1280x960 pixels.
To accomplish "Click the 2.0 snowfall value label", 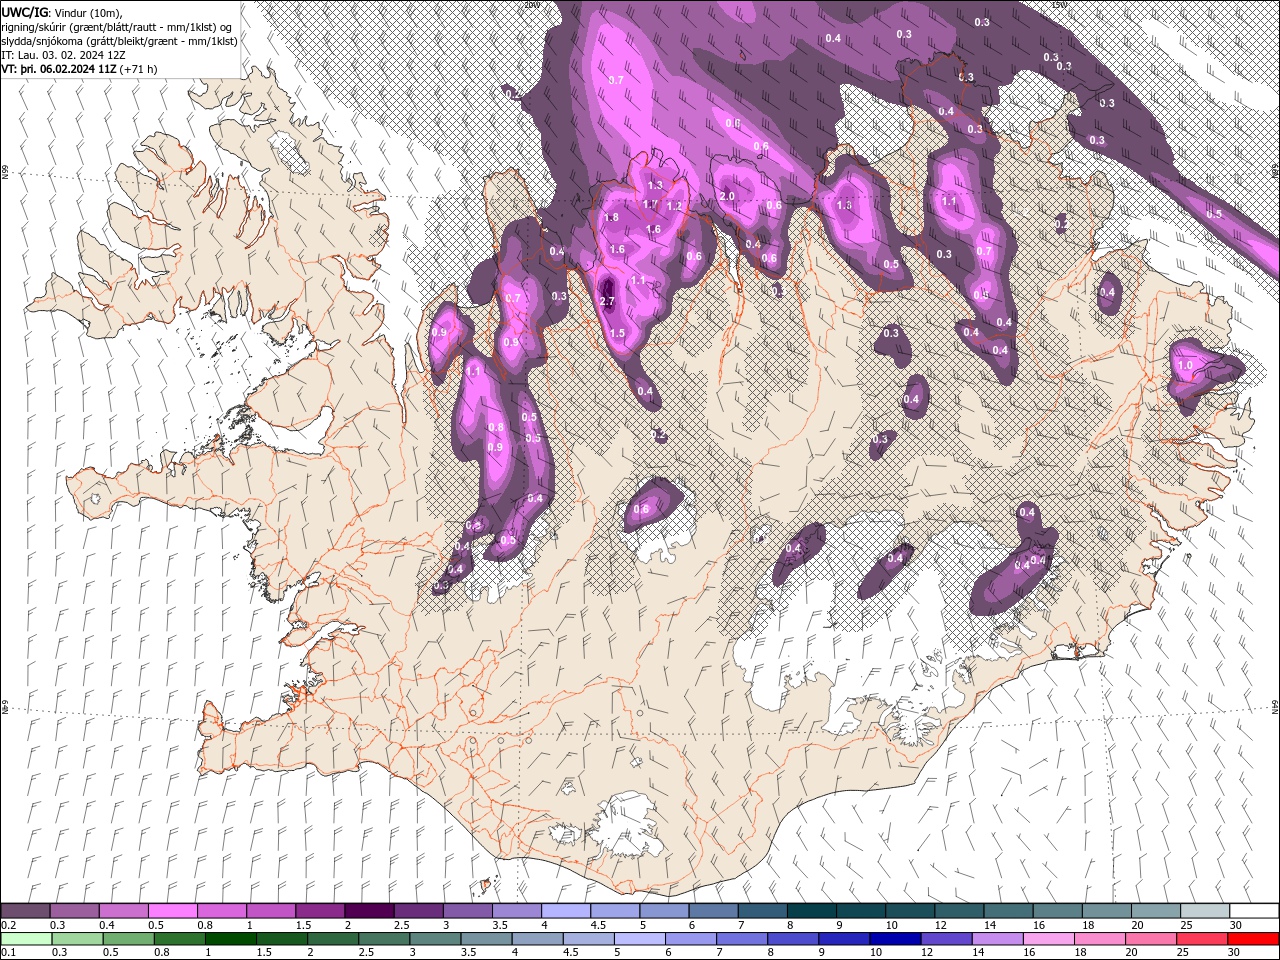I will coord(727,196).
